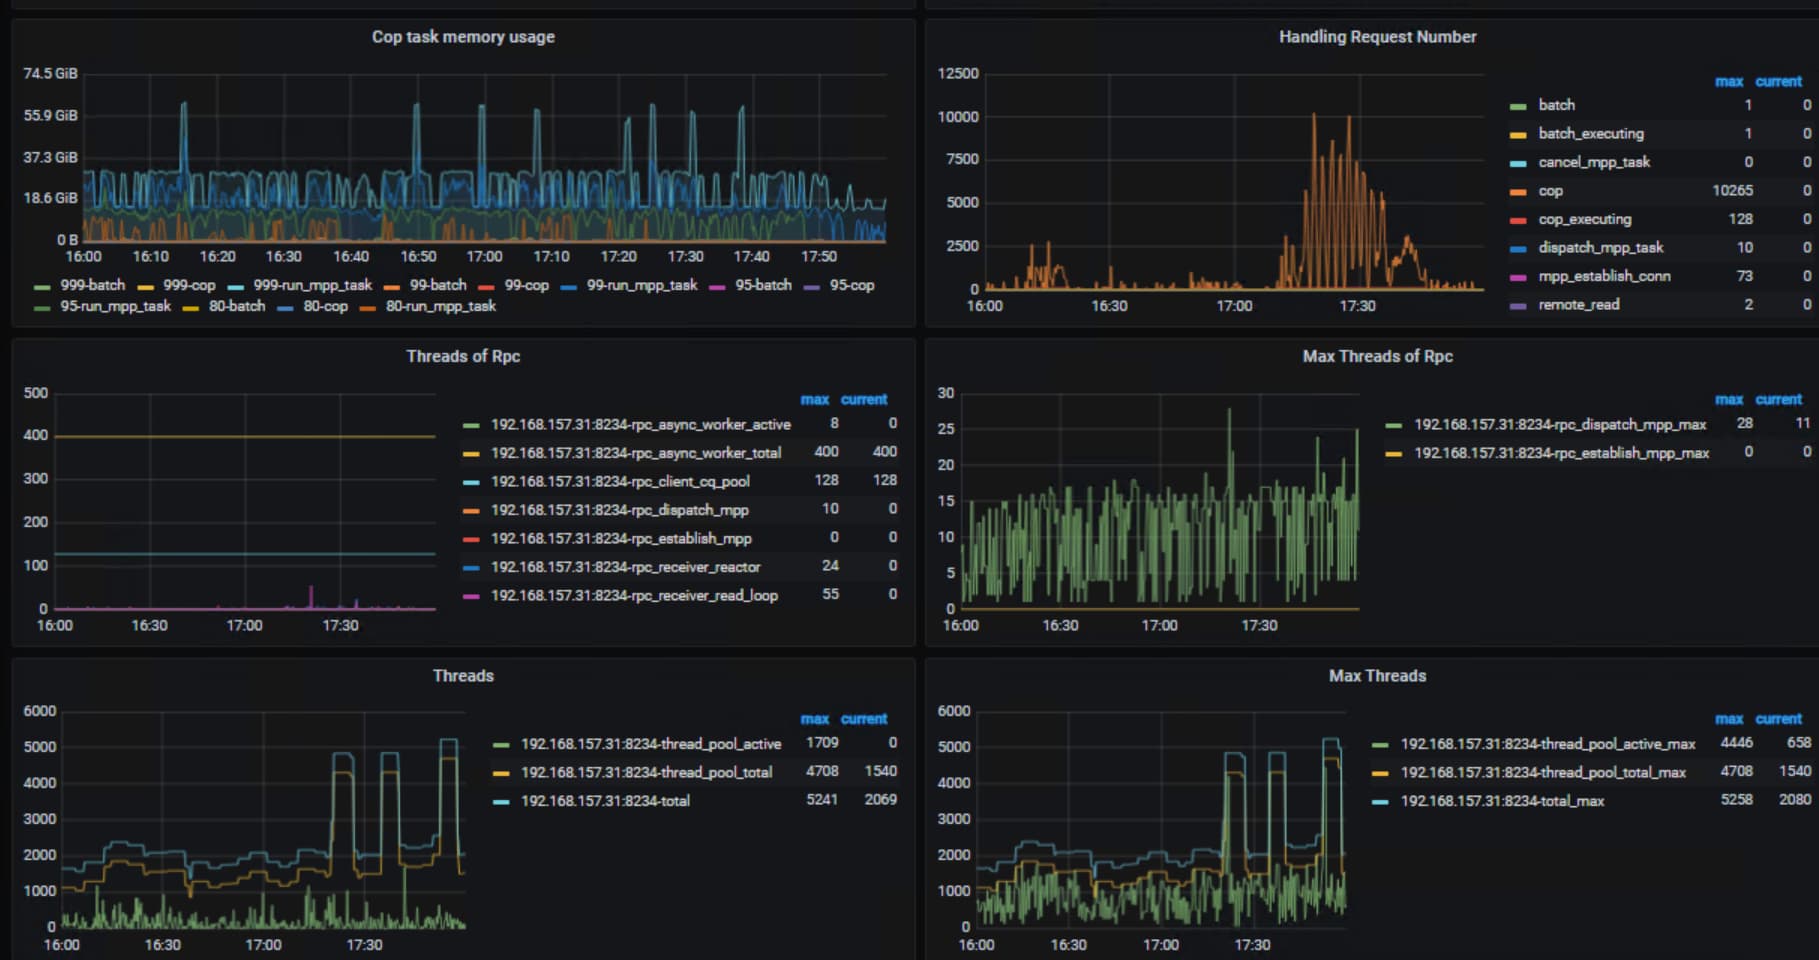Click the thread_pool_active_max color swatch
1819x960 pixels.
tap(1380, 745)
